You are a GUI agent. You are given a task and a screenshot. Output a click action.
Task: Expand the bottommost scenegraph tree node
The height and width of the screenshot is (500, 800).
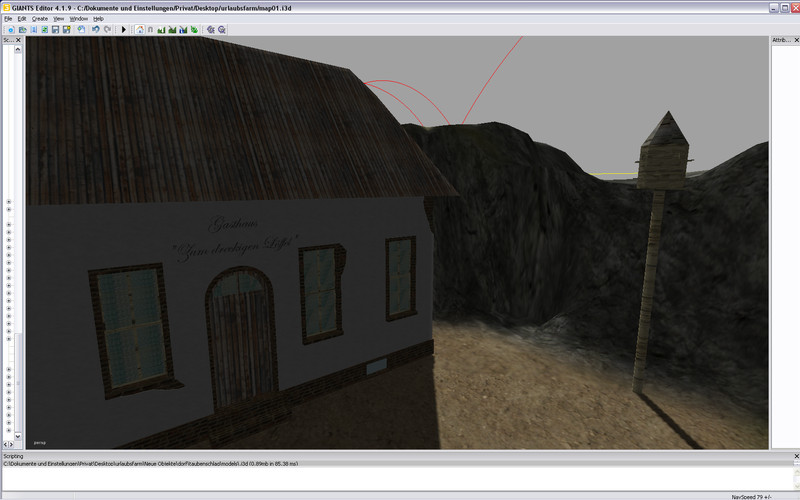(9, 430)
